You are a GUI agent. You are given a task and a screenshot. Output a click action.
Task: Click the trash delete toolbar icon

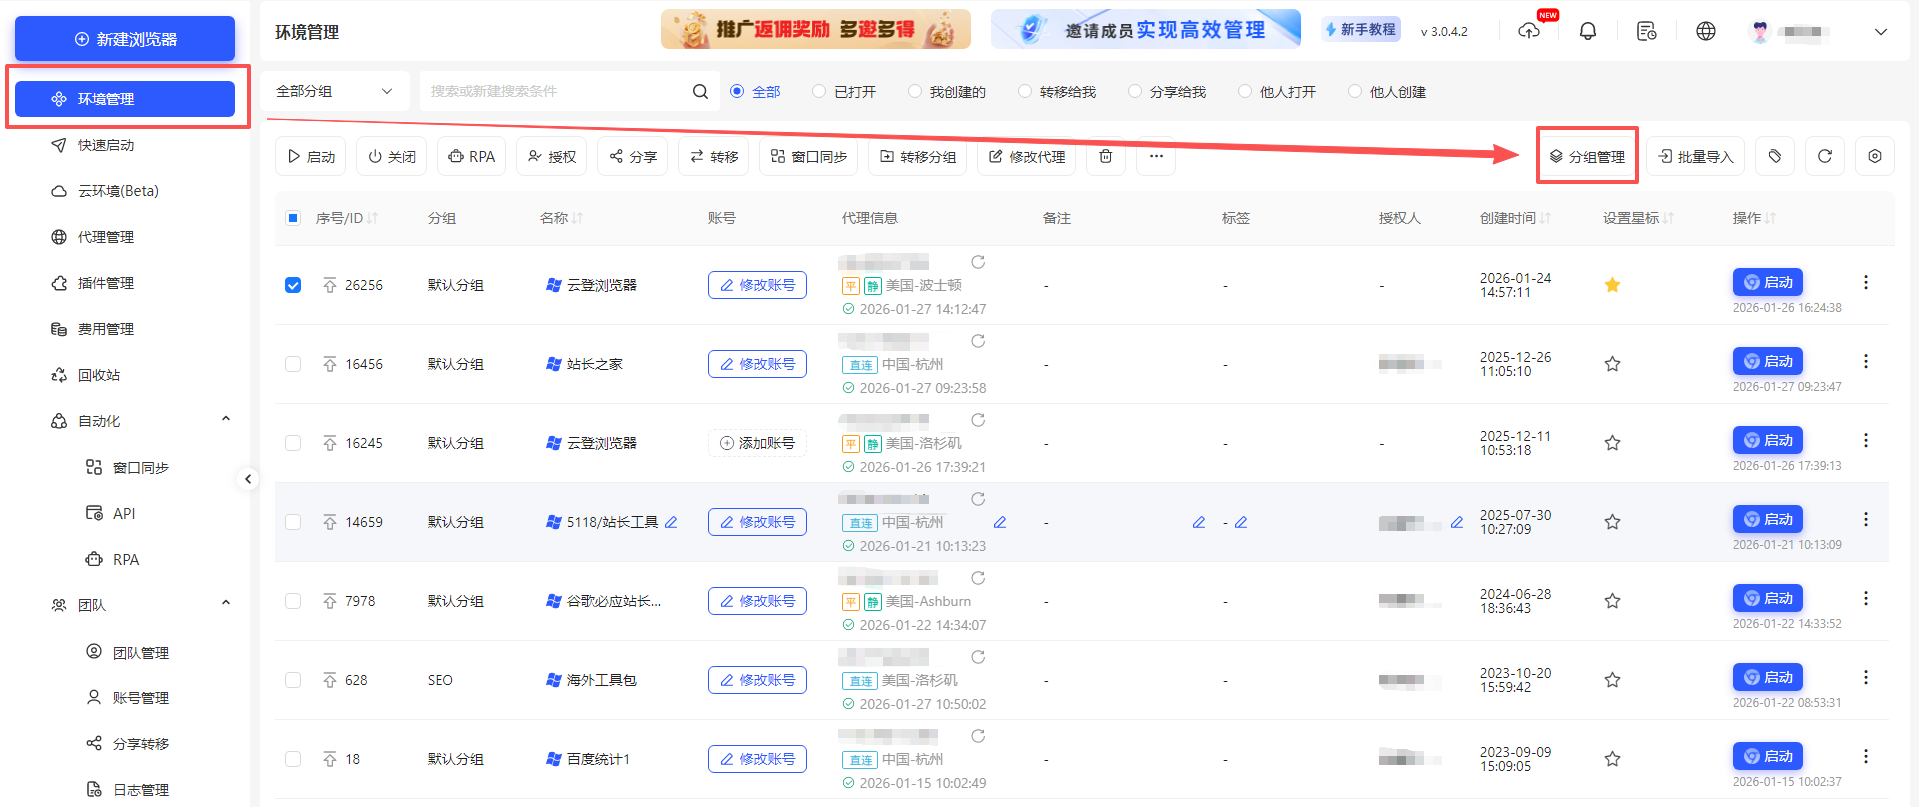pos(1106,156)
